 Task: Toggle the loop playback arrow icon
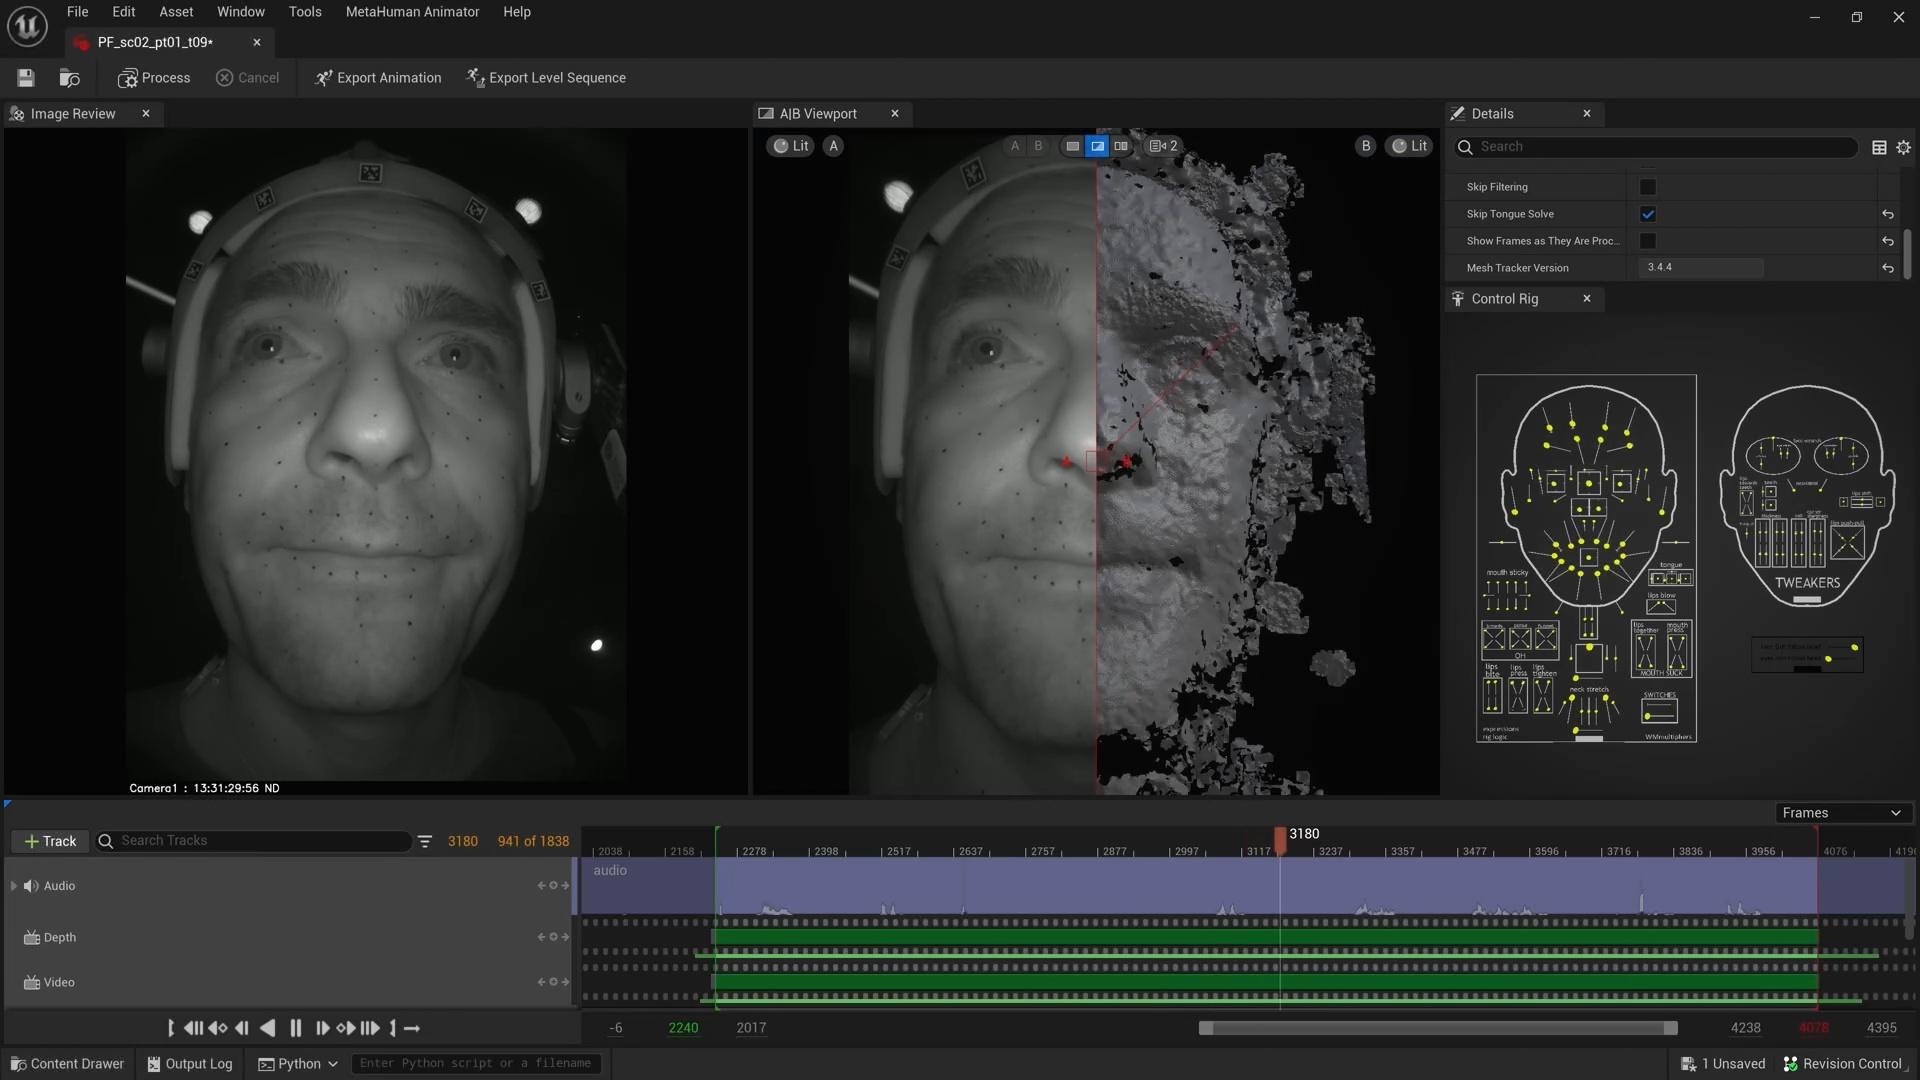point(412,1028)
